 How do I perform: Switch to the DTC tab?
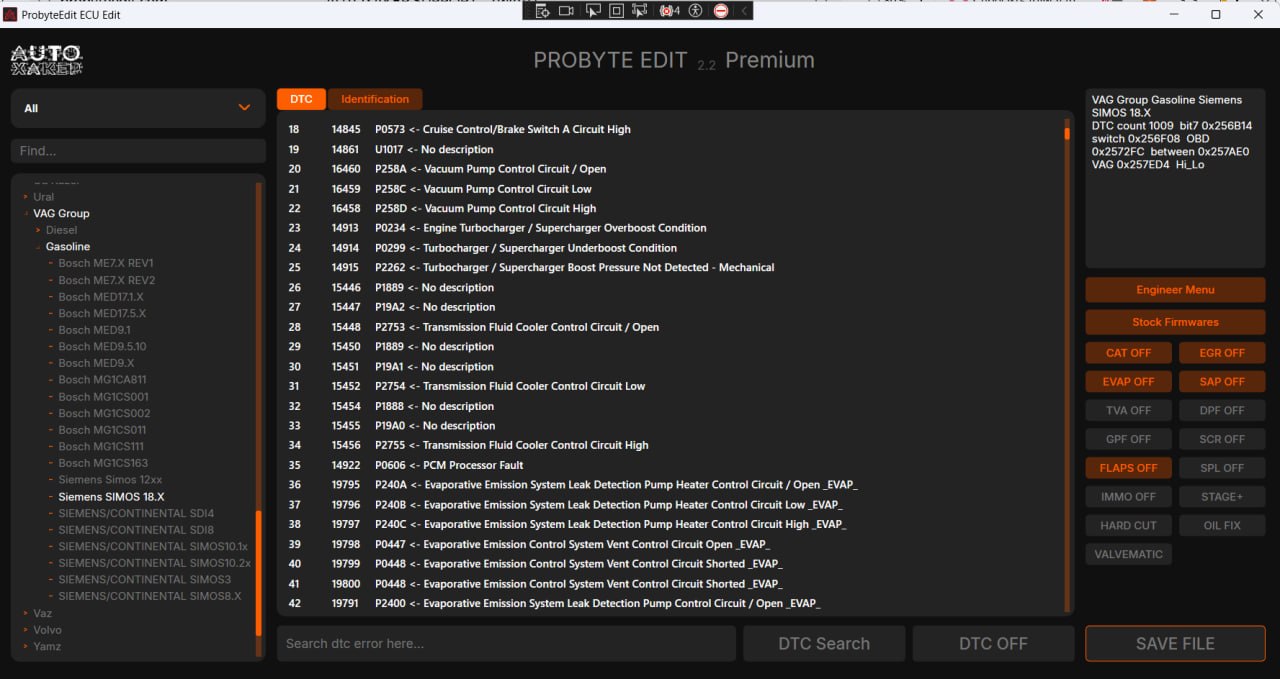[301, 99]
